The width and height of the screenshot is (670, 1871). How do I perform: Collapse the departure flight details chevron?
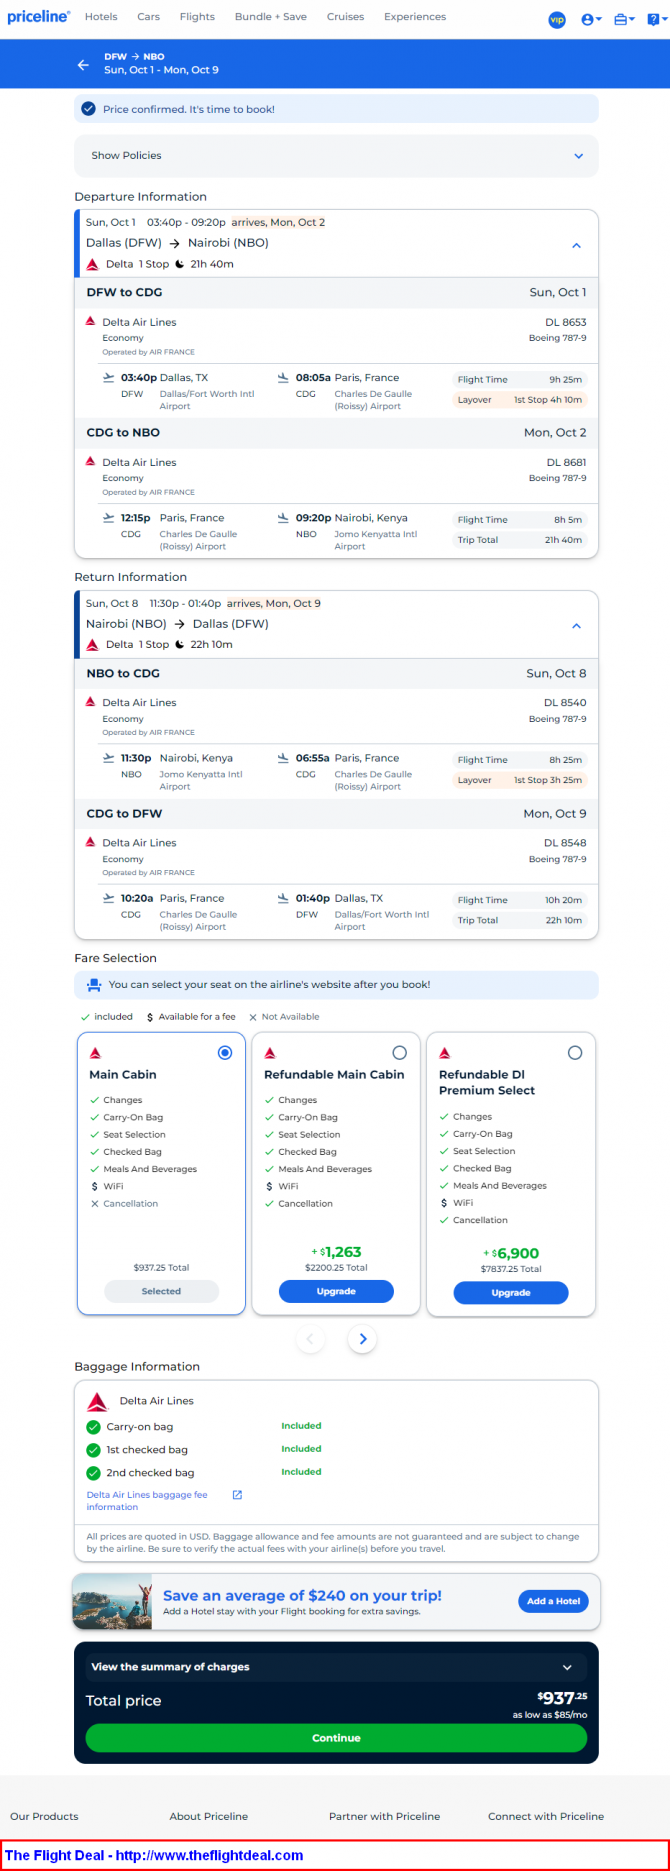(576, 246)
